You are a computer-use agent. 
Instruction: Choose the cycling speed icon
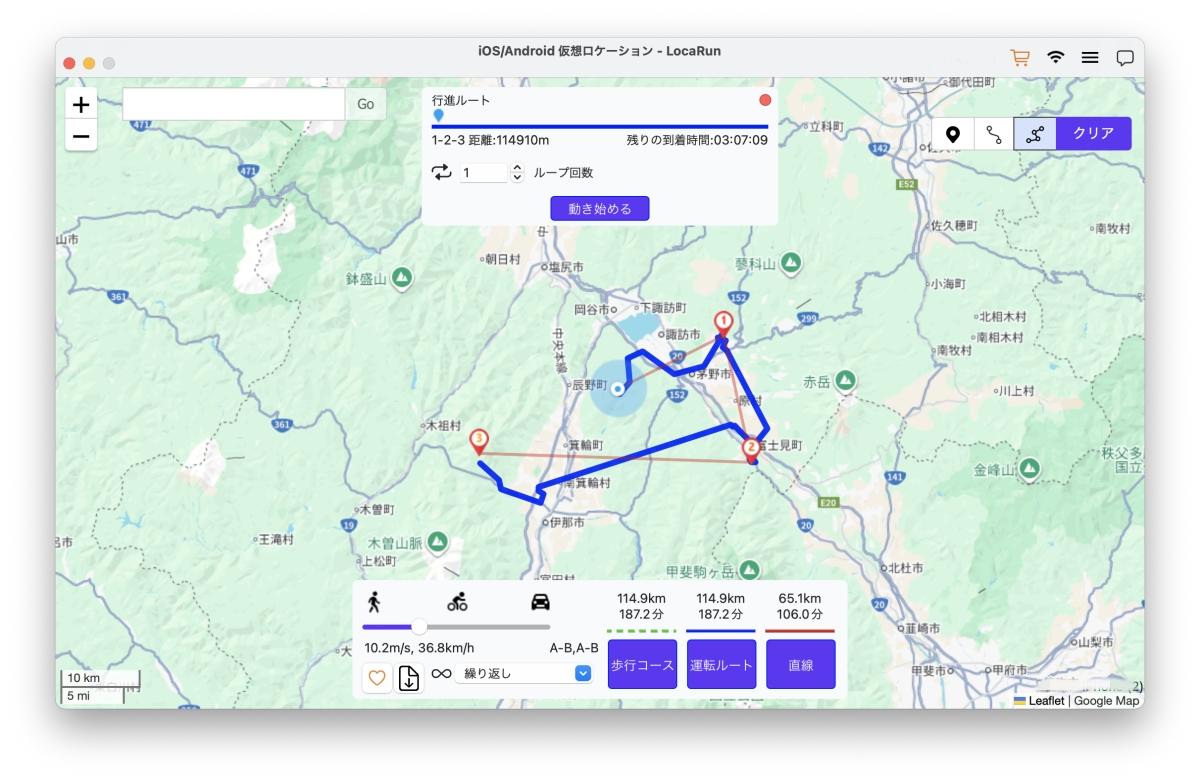457,601
